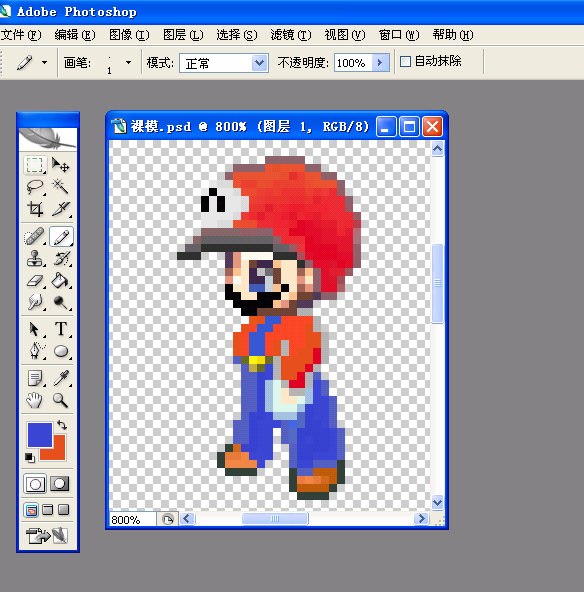Select the Pencil tool in toolbox
The height and width of the screenshot is (592, 584).
(x=61, y=237)
